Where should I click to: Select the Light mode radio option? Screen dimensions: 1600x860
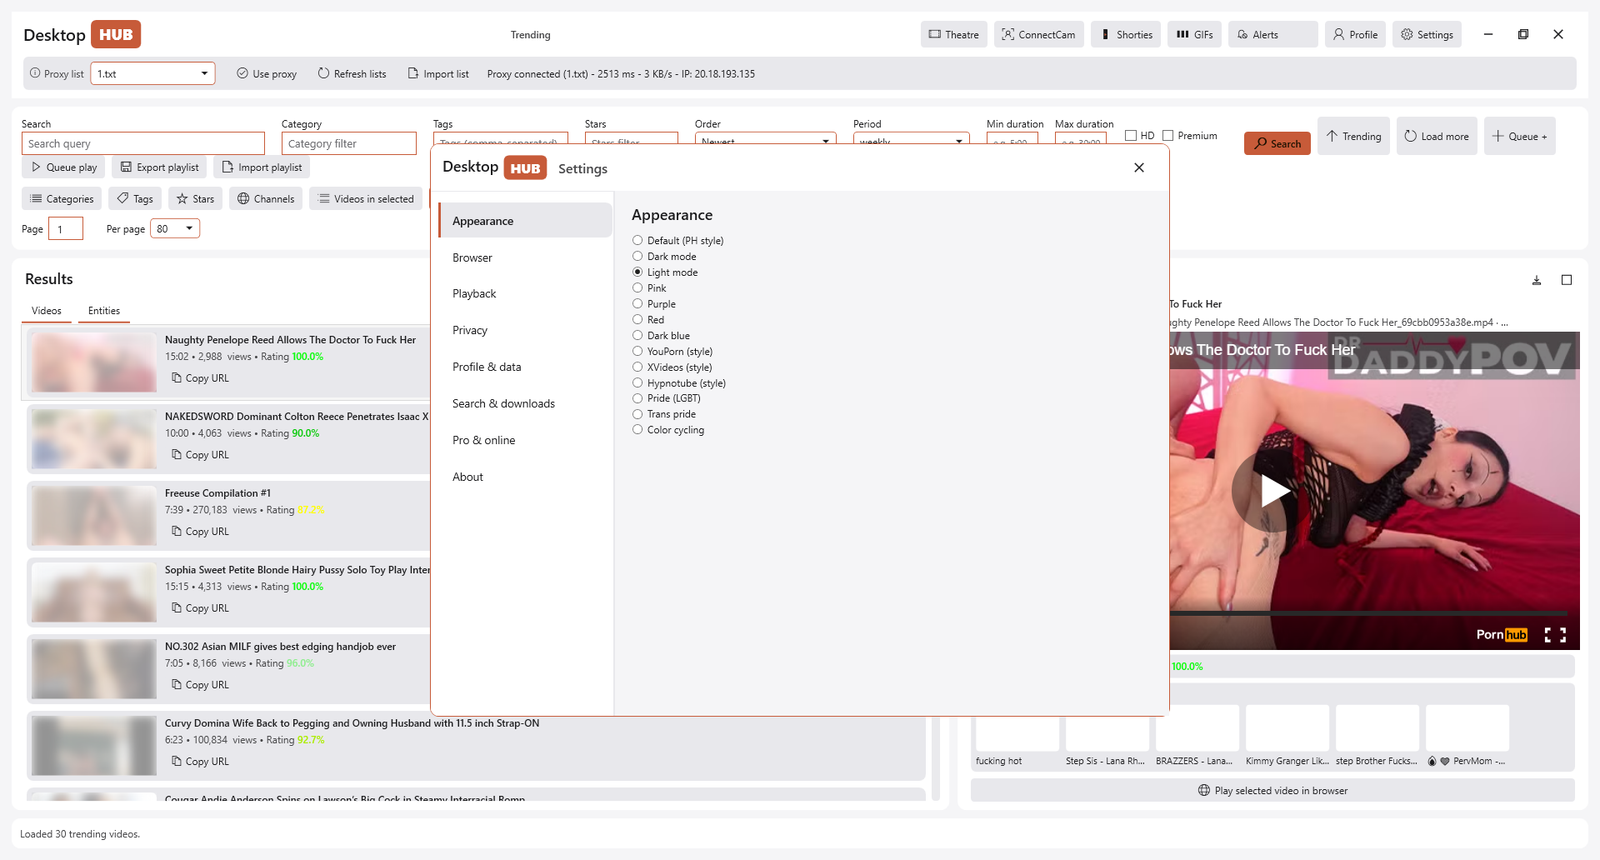(665, 273)
